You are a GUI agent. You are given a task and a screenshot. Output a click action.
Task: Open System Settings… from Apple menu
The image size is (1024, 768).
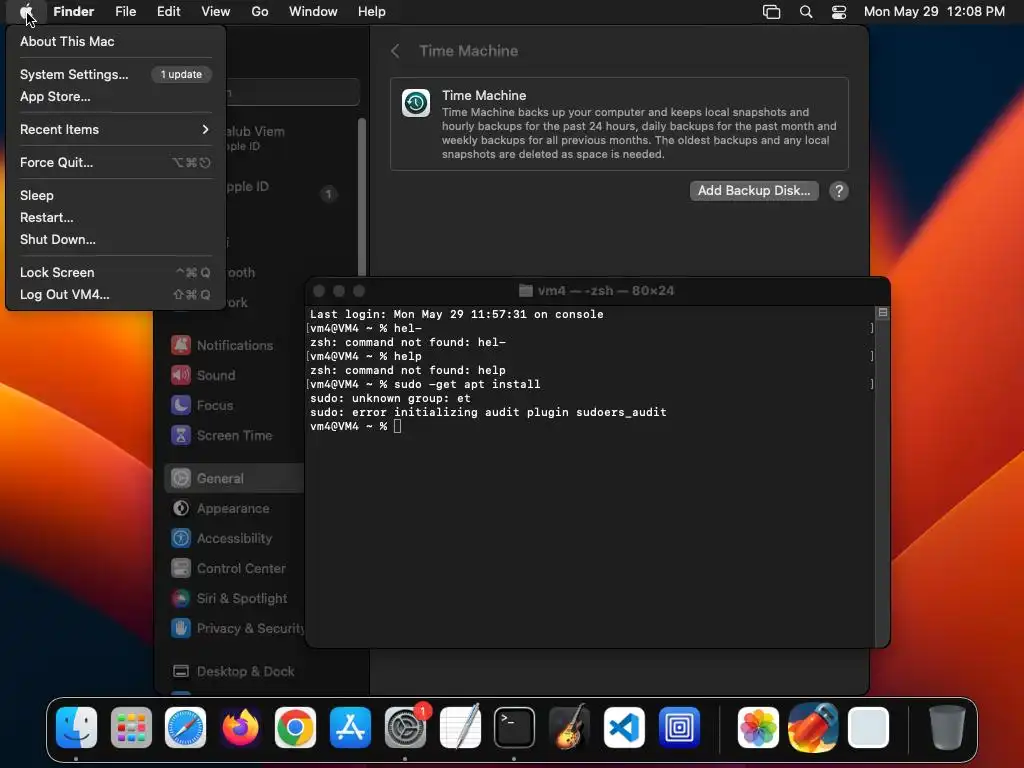pyautogui.click(x=115, y=74)
